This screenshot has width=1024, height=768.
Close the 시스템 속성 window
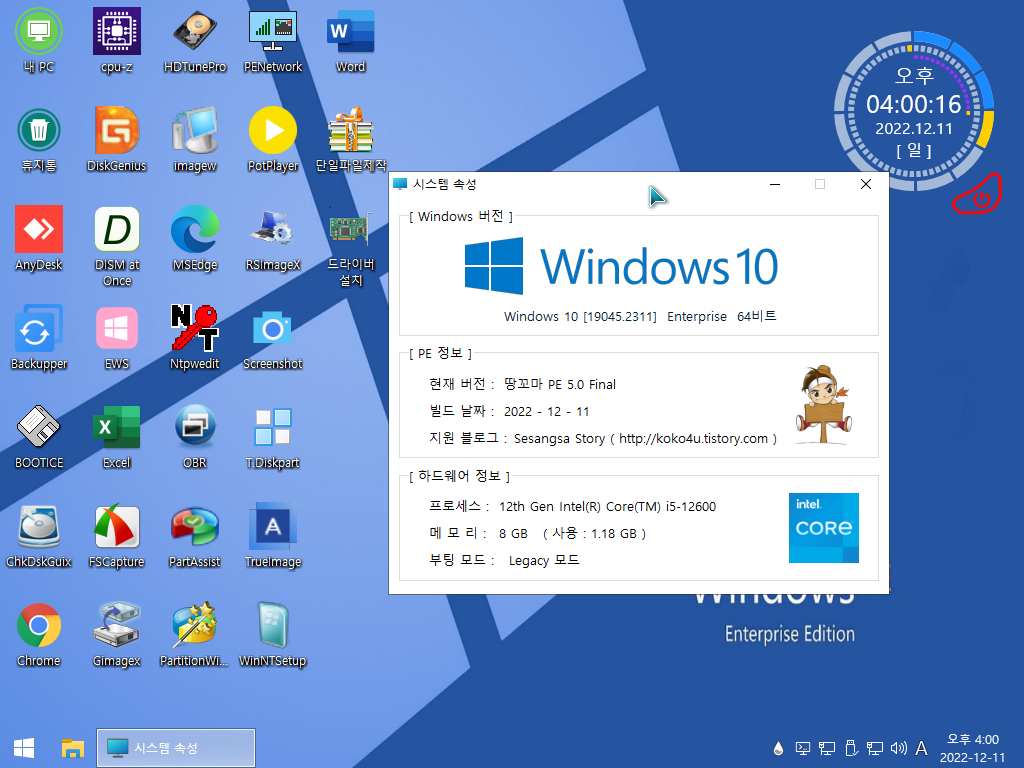pyautogui.click(x=866, y=184)
